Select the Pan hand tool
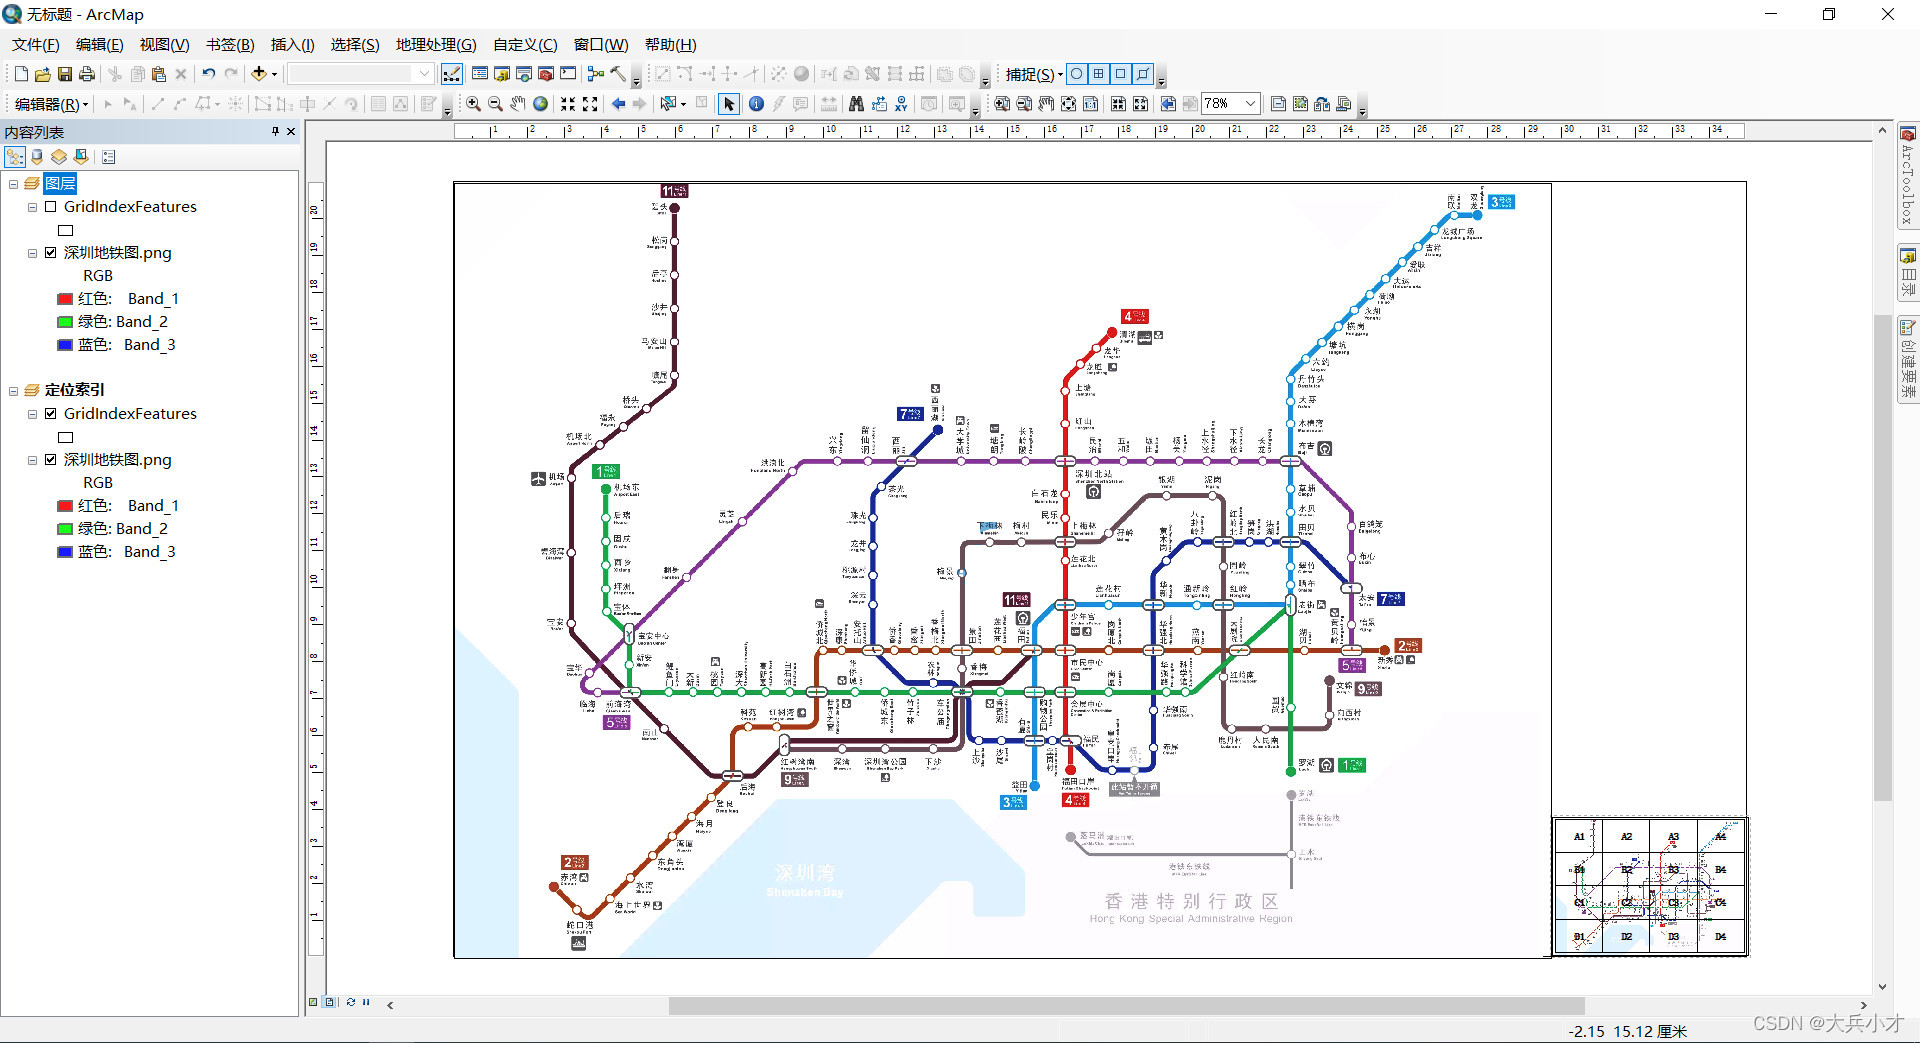The width and height of the screenshot is (1920, 1043). 518,104
